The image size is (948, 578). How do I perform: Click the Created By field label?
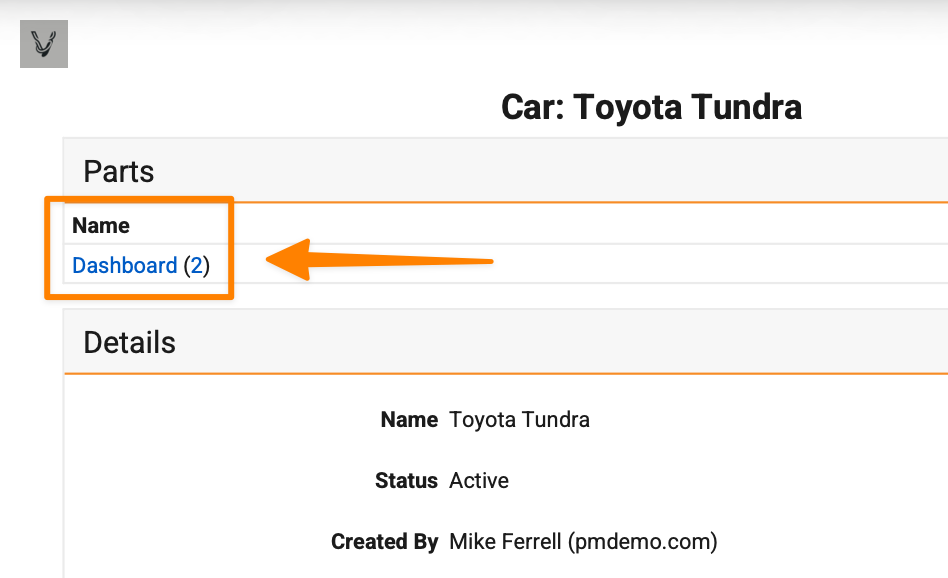384,542
